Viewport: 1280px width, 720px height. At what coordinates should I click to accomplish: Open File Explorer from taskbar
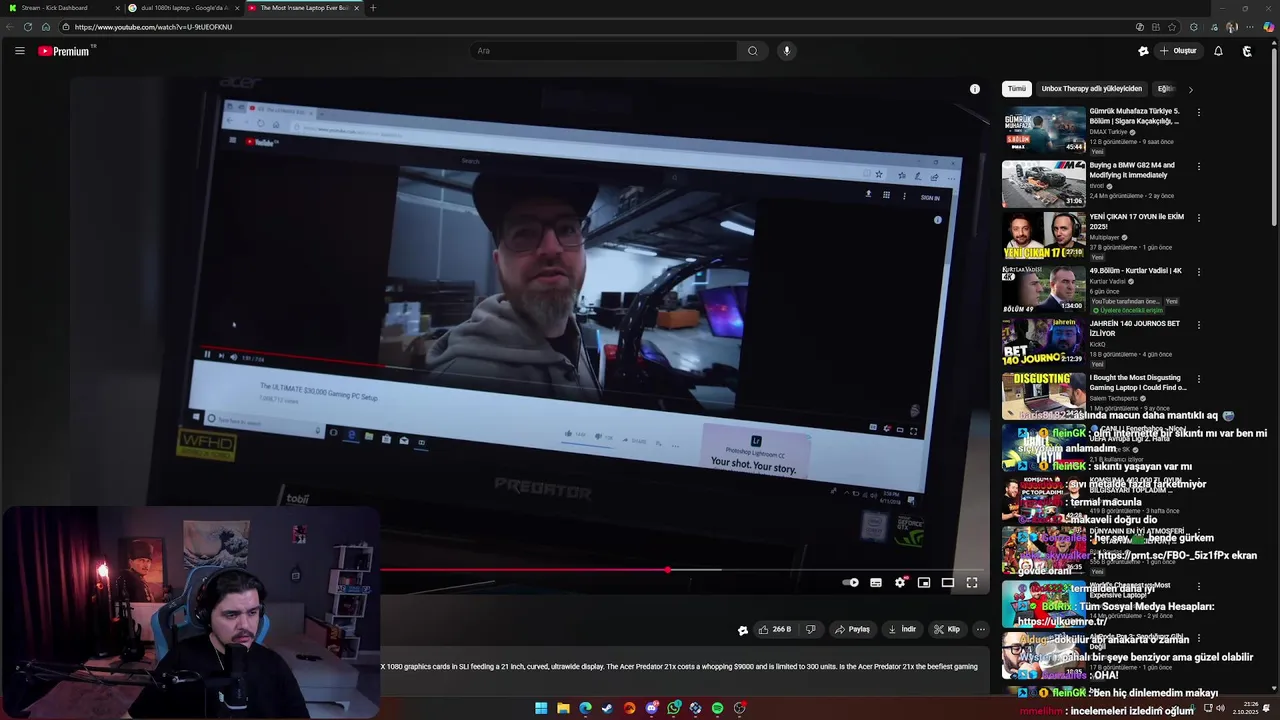(x=563, y=708)
